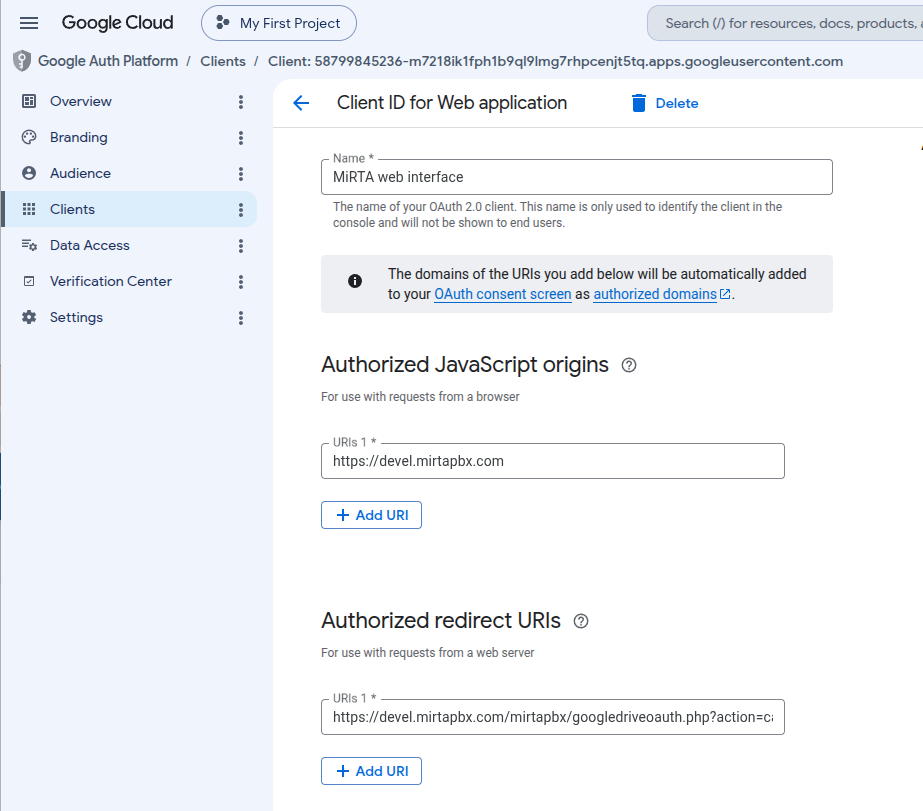This screenshot has width=923, height=811.
Task: Click the back arrow beside Client ID title
Action: [x=301, y=103]
